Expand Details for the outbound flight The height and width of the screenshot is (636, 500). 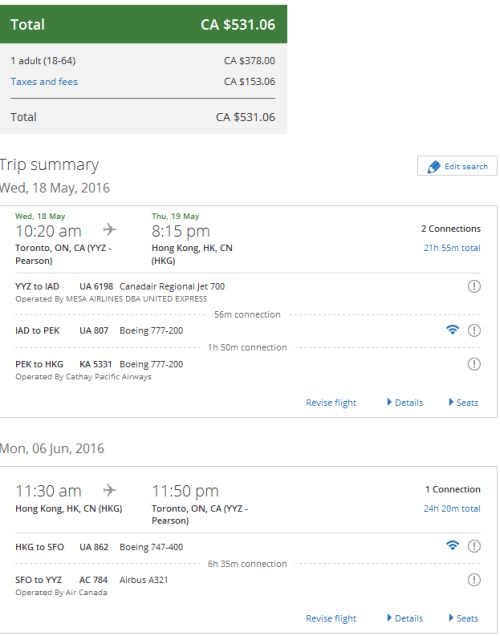click(405, 403)
